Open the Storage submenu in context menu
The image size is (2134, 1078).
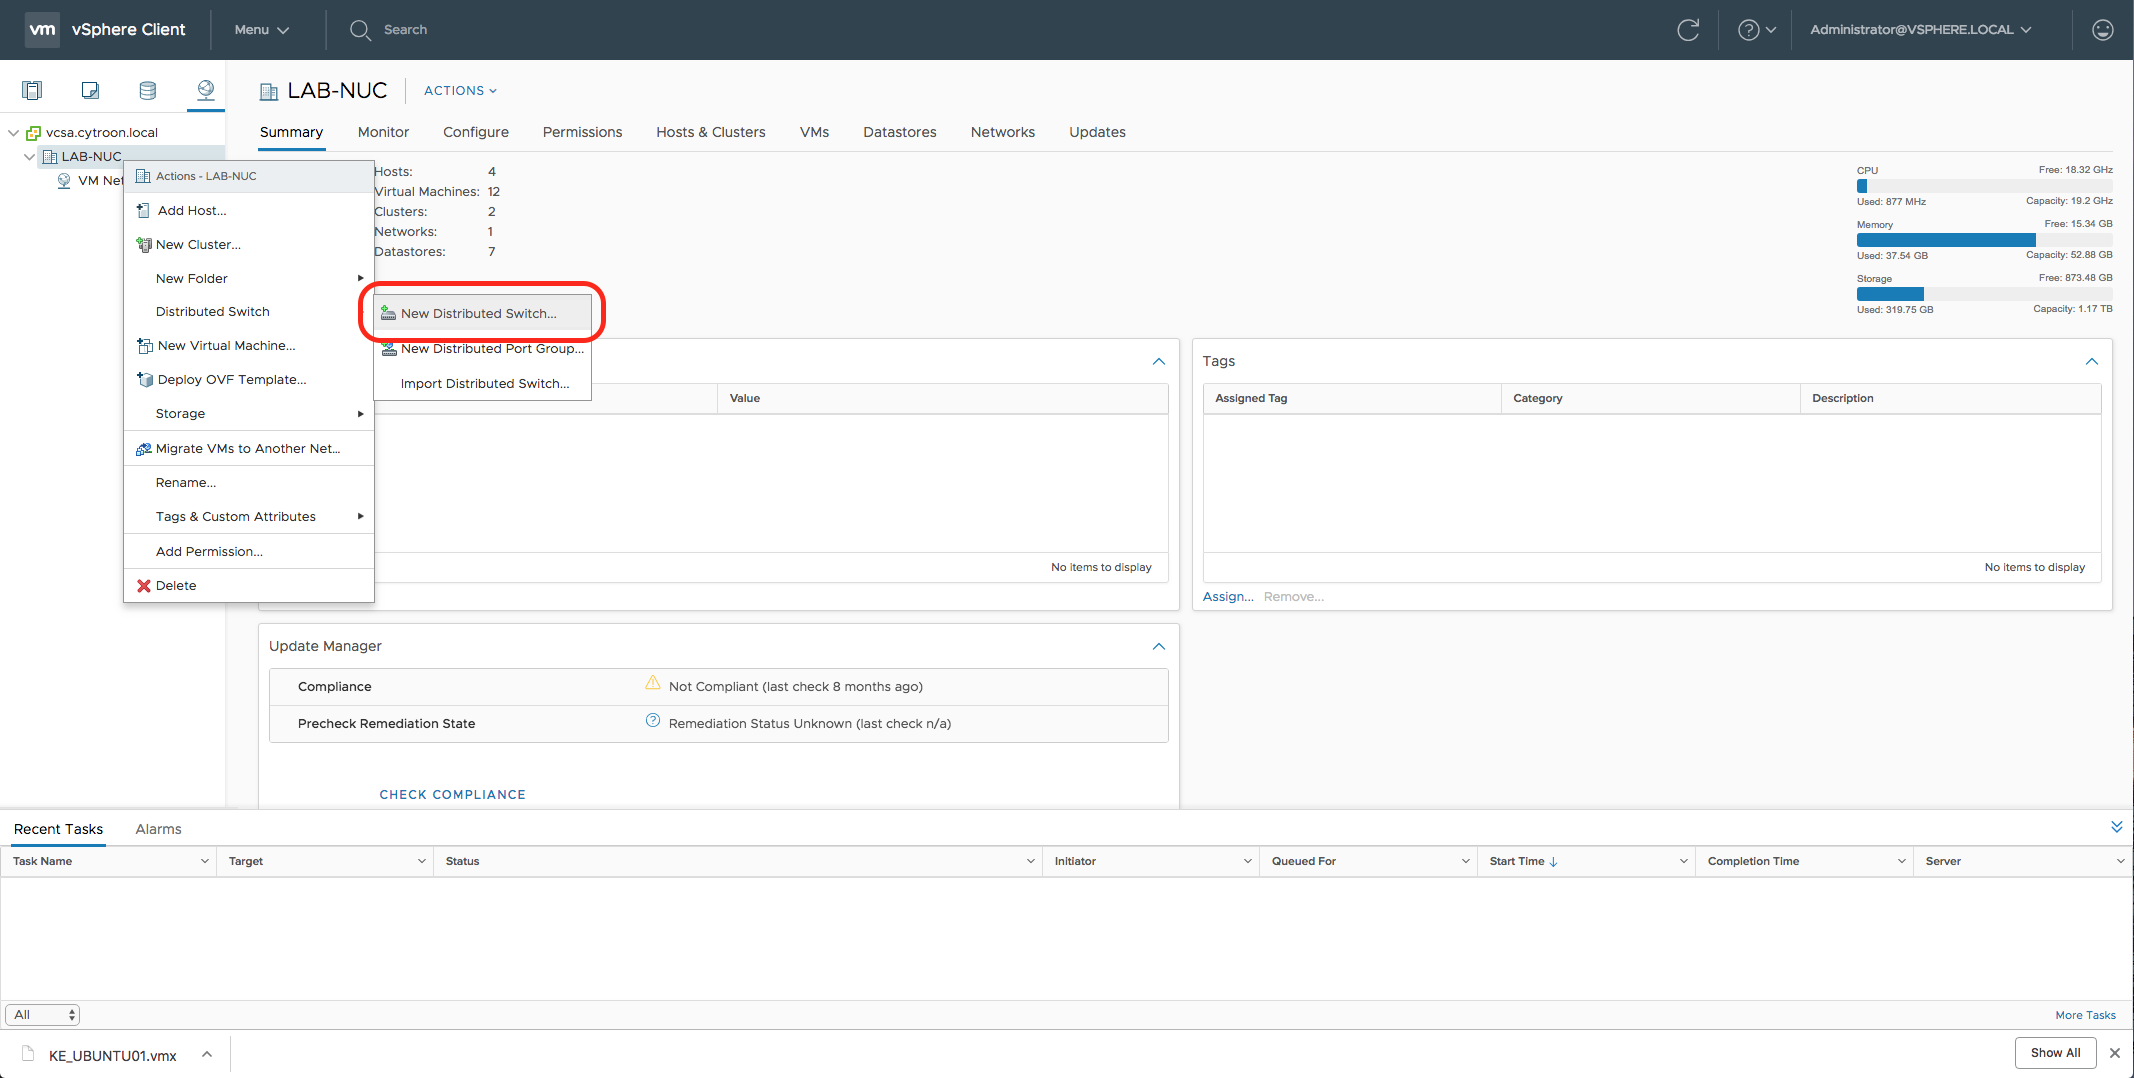click(x=249, y=414)
